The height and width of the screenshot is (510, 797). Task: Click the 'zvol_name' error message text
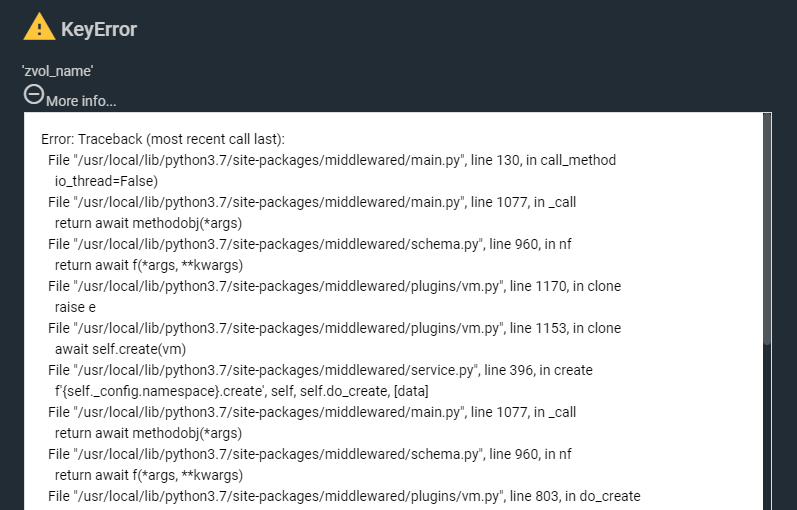(x=57, y=71)
